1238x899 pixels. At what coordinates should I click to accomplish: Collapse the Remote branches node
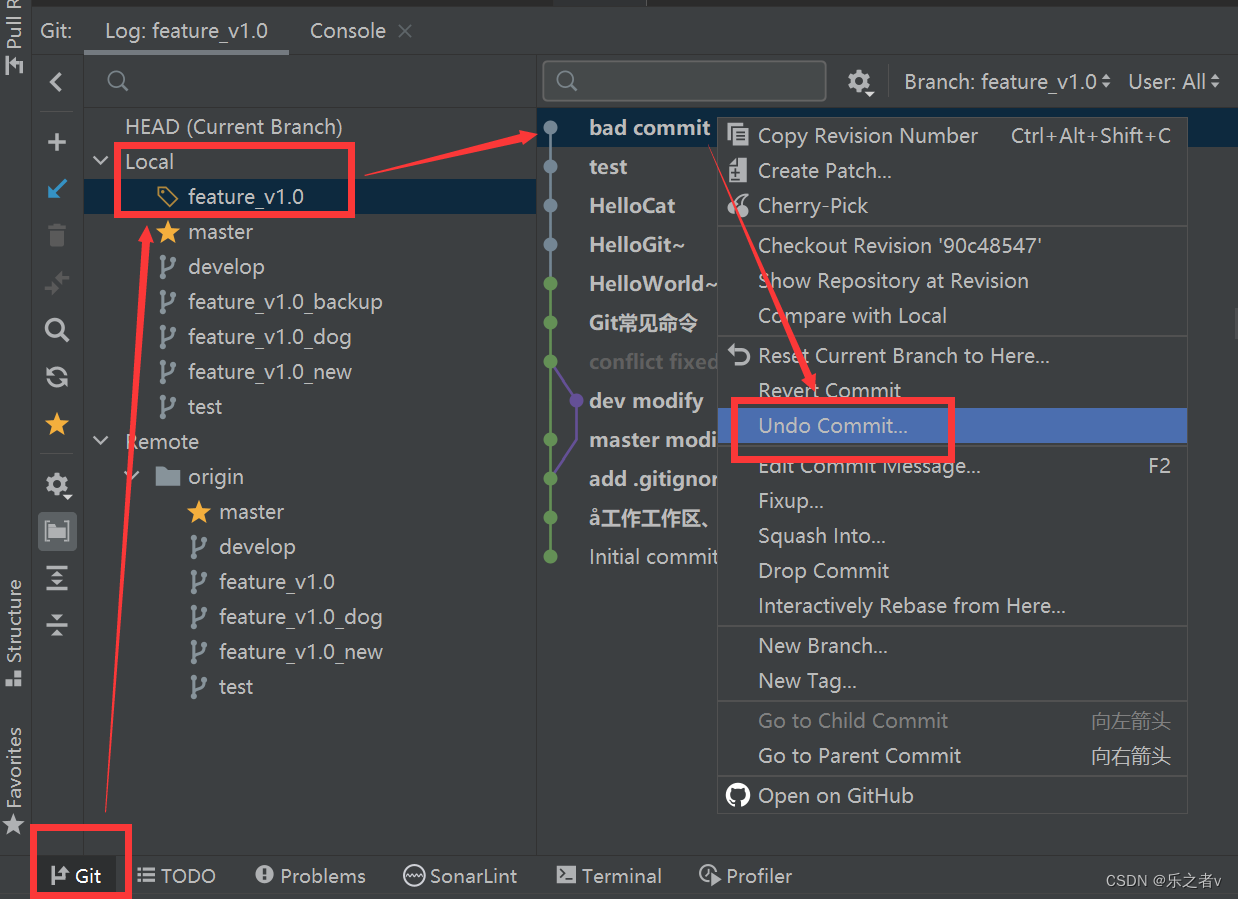101,442
